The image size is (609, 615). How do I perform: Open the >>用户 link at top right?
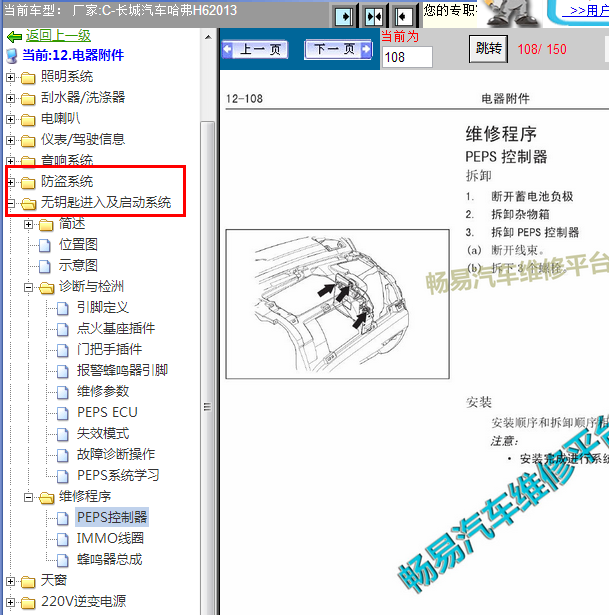pos(585,11)
